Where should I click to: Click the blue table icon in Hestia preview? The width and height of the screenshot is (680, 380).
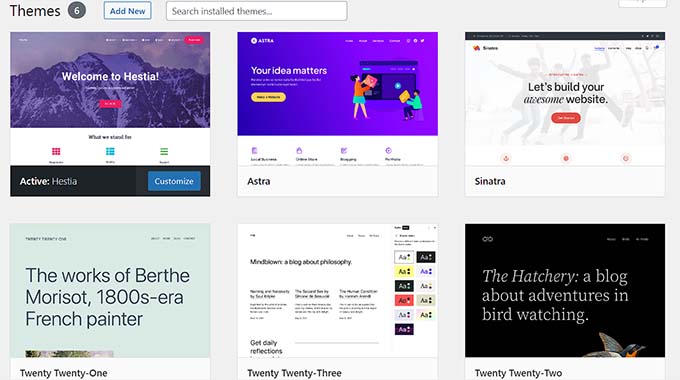click(x=110, y=151)
